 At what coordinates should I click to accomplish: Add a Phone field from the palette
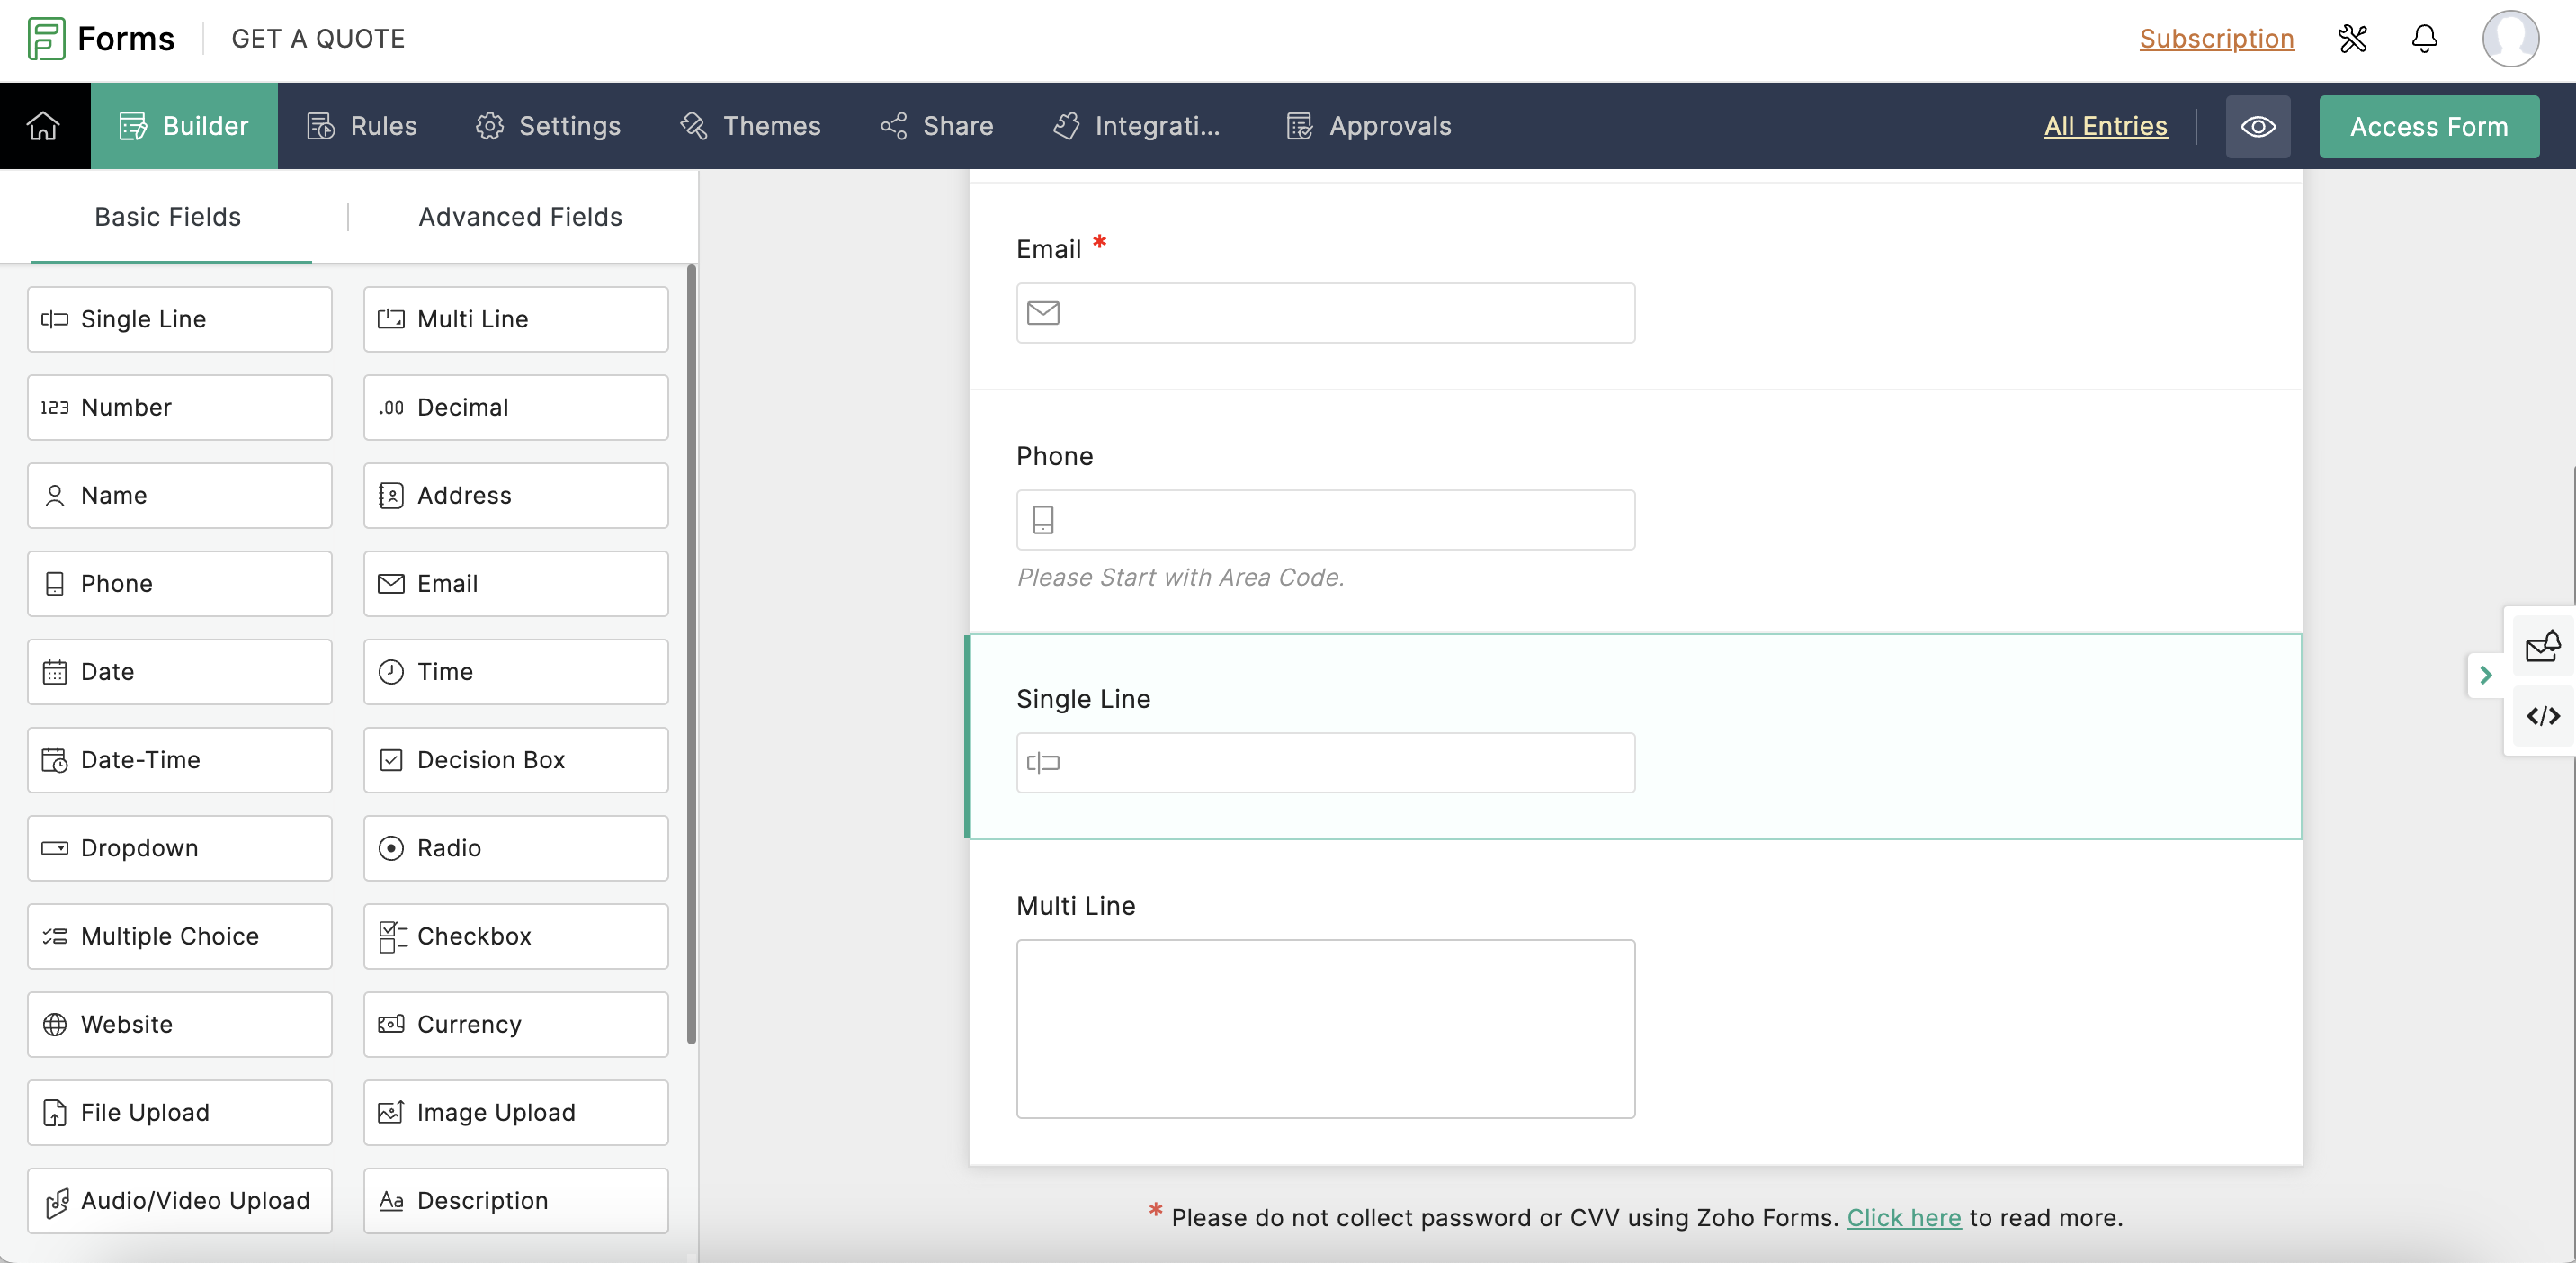click(179, 583)
